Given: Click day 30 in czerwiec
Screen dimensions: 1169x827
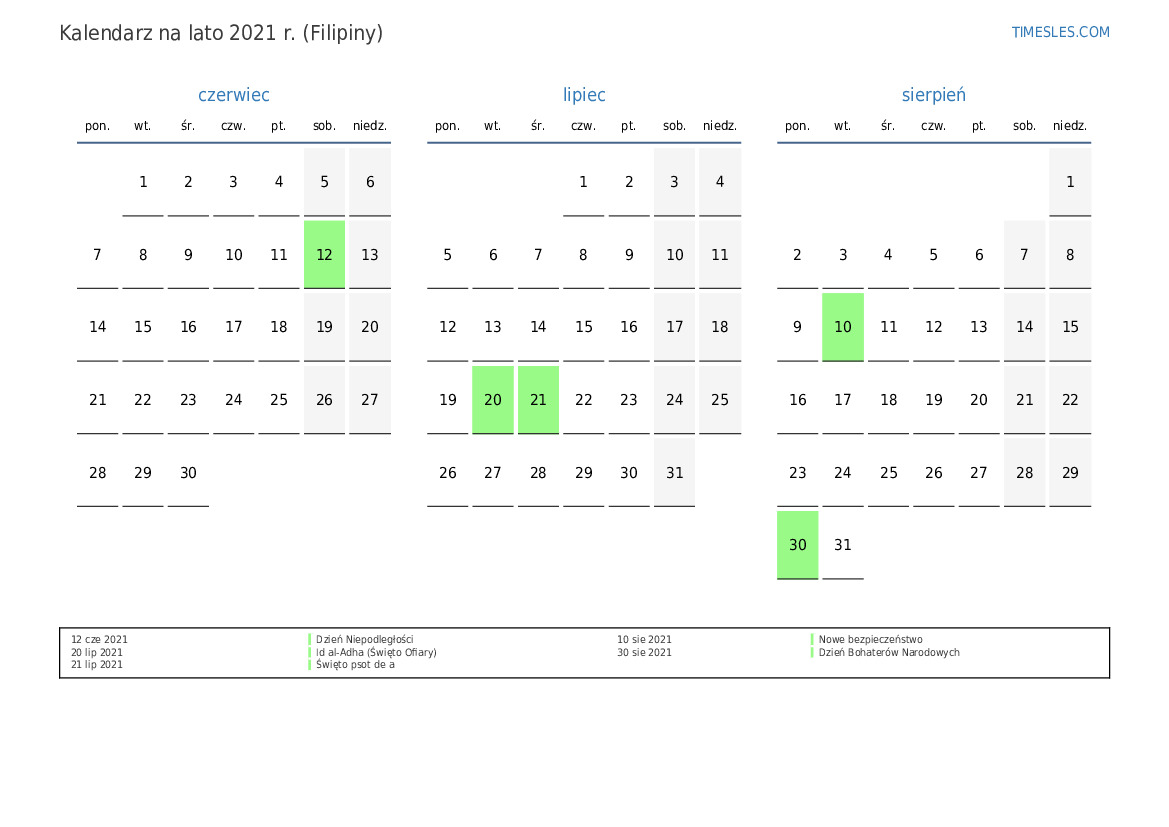Looking at the screenshot, I should click(188, 473).
